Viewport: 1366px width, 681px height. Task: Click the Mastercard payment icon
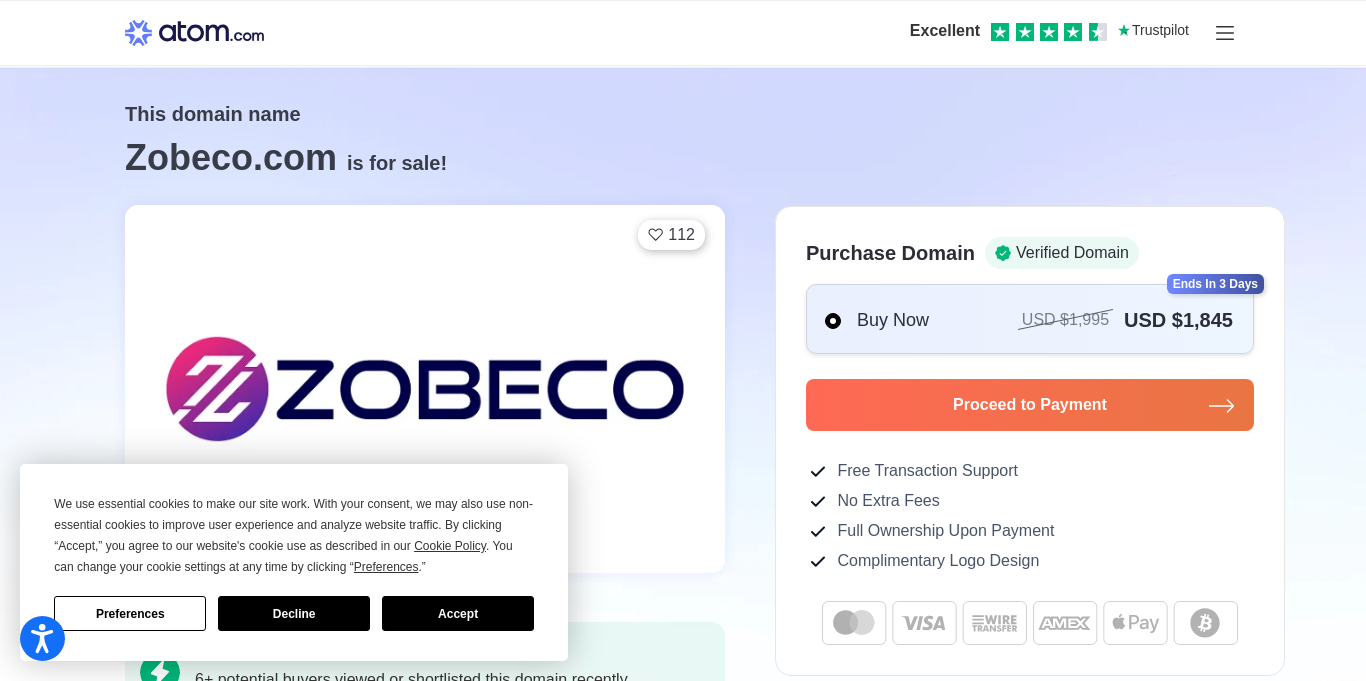point(854,623)
